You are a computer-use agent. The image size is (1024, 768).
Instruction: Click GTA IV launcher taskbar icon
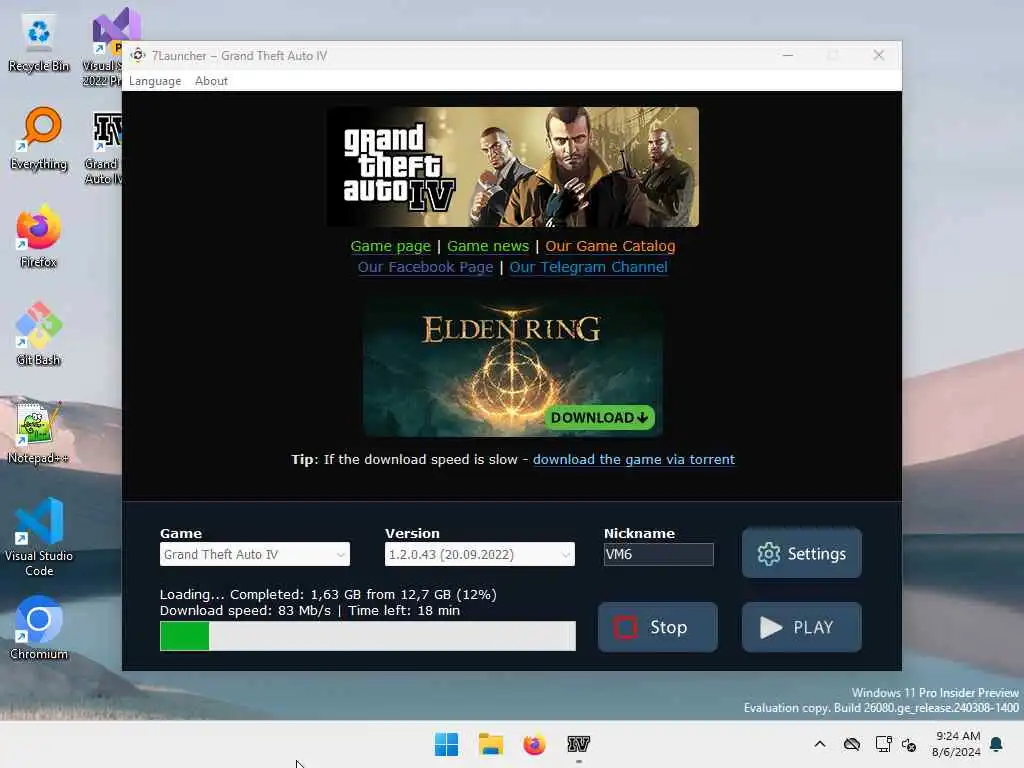click(x=579, y=744)
